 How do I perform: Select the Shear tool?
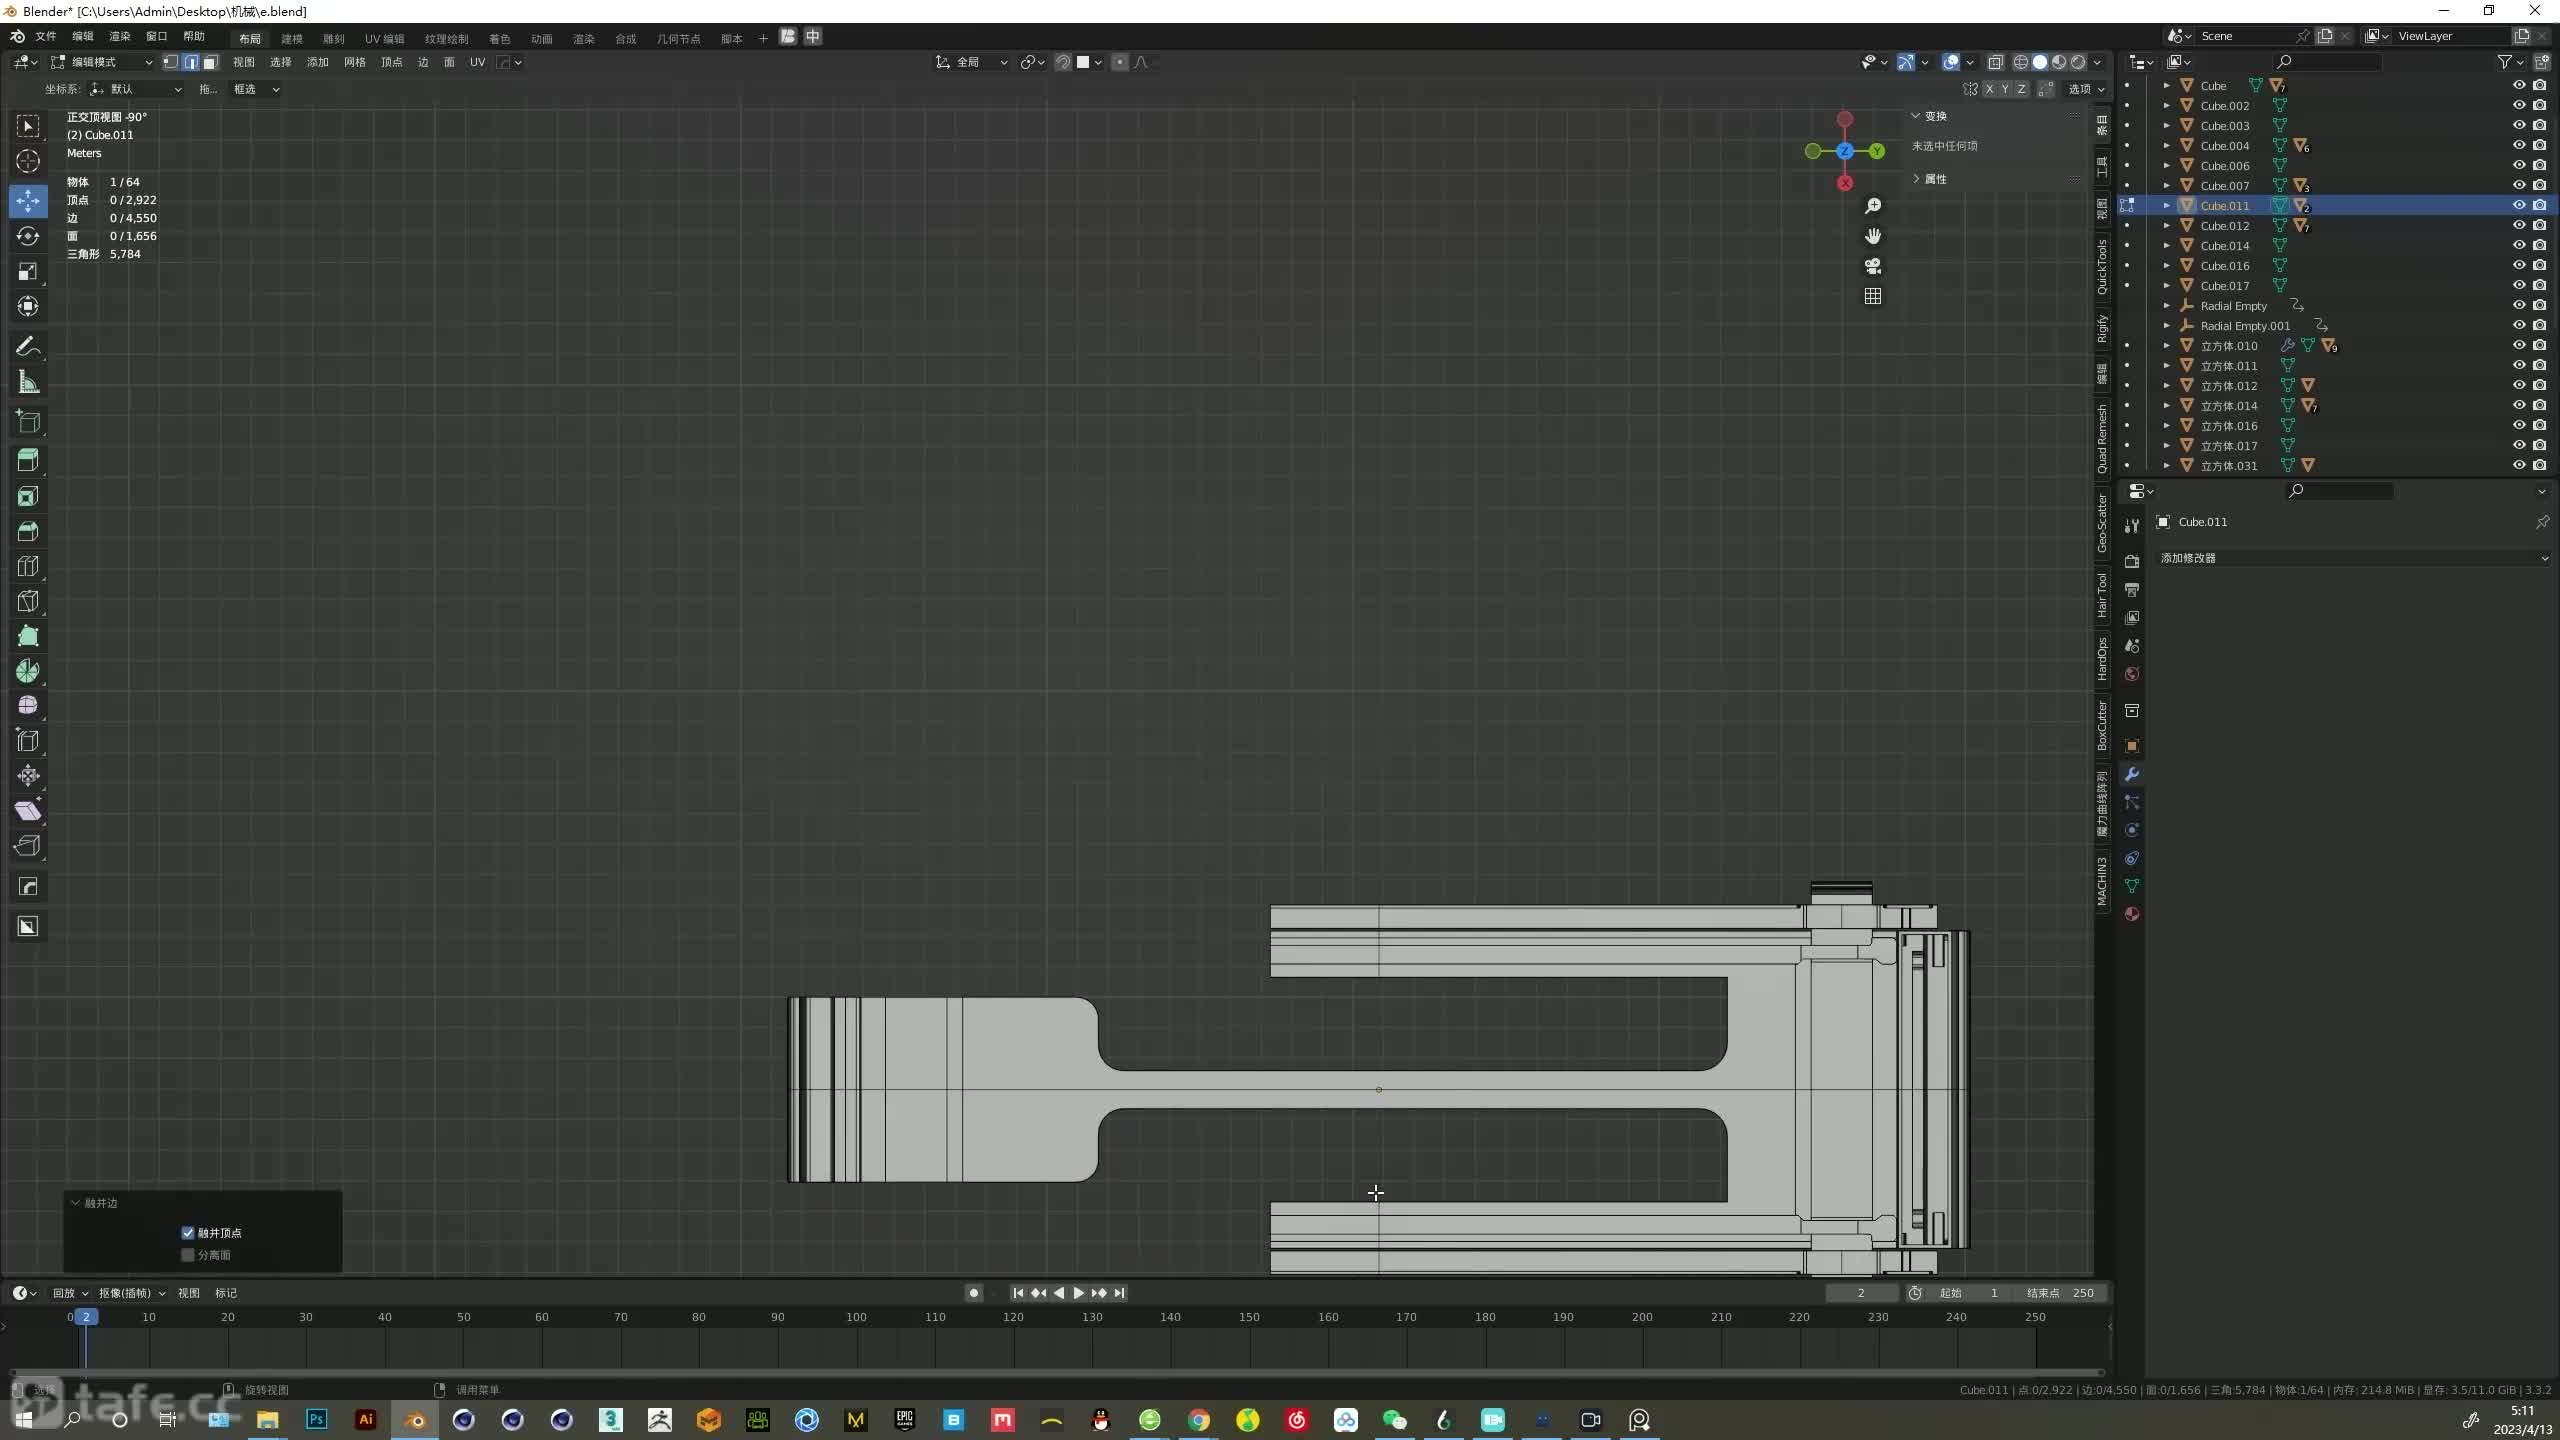point(28,811)
